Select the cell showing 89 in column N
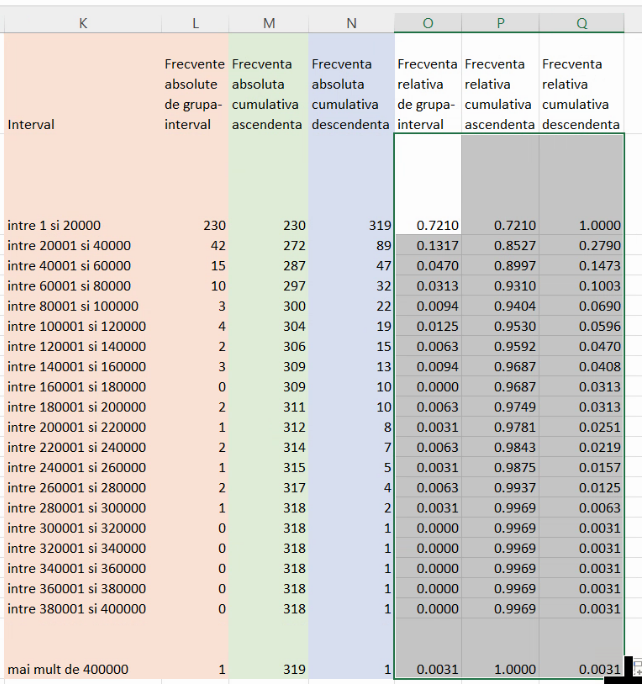This screenshot has height=684, width=642. (x=350, y=246)
